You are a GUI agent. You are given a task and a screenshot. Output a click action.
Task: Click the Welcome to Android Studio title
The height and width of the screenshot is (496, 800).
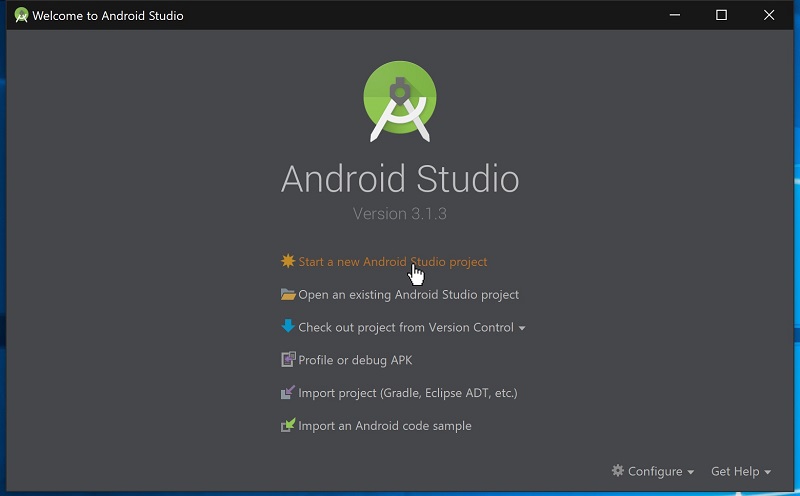(x=108, y=16)
